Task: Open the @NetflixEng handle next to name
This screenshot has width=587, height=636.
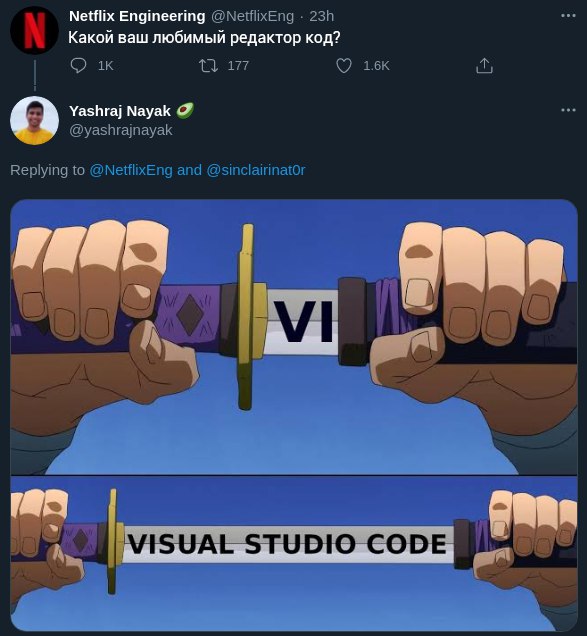Action: [x=252, y=16]
